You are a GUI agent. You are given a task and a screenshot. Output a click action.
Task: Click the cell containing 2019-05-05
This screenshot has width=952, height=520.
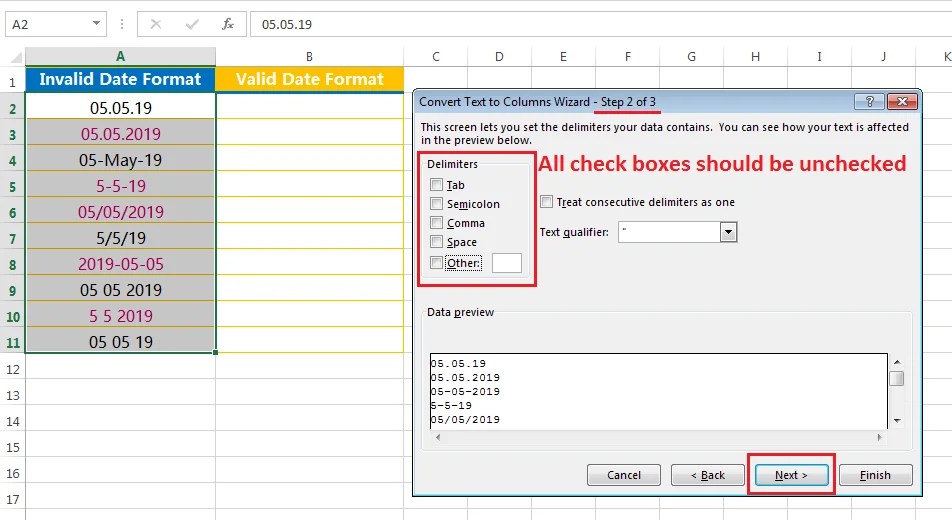[120, 264]
